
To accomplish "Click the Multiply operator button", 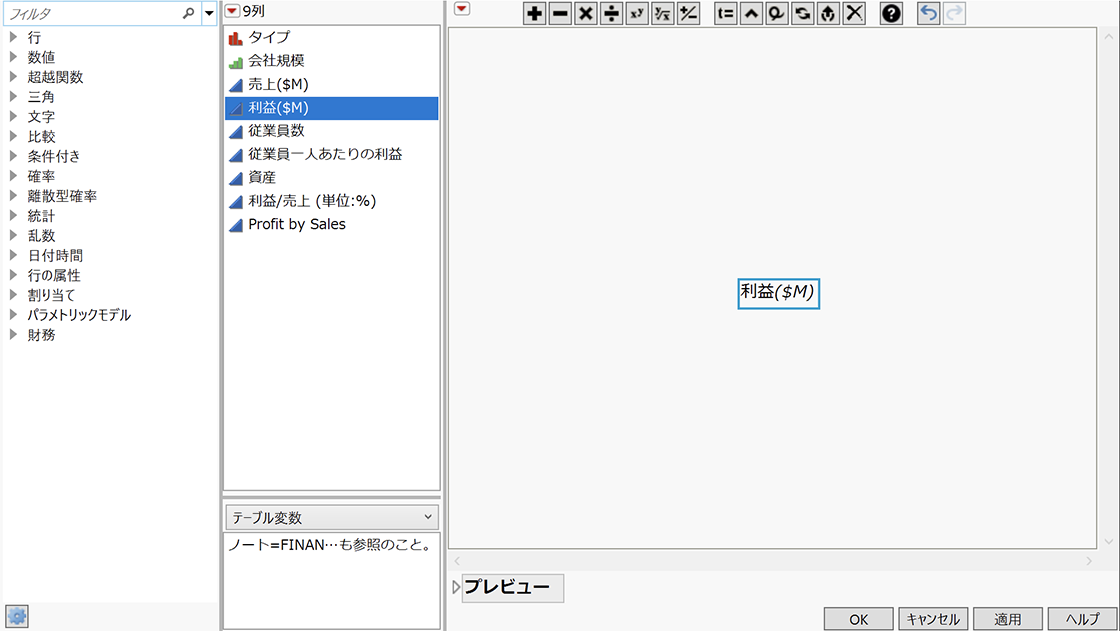I will click(x=586, y=14).
